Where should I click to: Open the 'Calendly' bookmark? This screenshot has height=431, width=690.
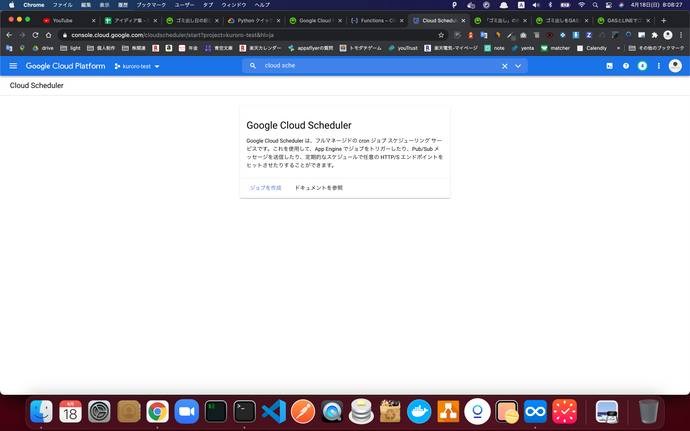(592, 48)
